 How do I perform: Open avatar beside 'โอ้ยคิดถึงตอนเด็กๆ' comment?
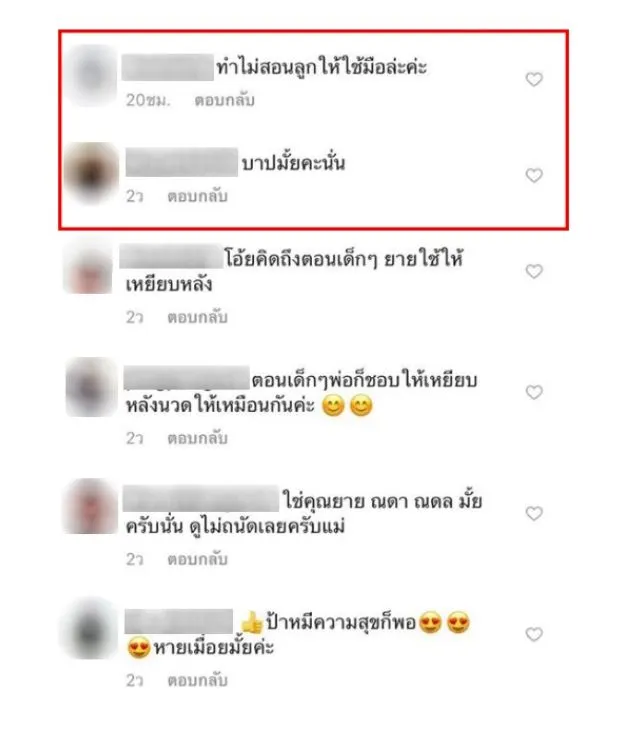tap(89, 267)
